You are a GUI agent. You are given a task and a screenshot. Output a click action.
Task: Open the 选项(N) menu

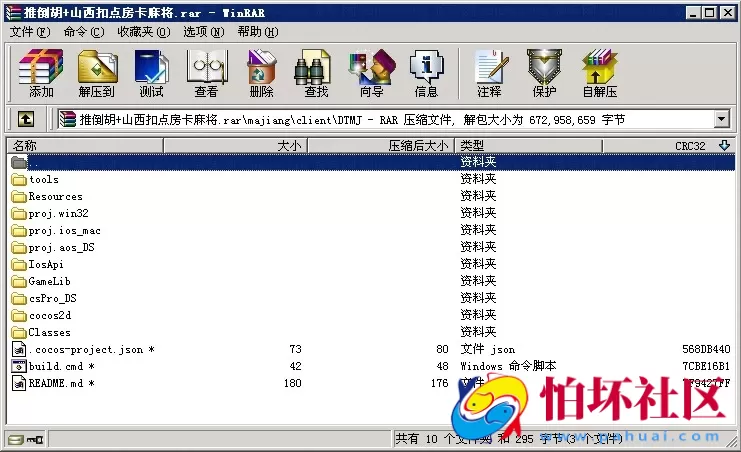point(204,32)
